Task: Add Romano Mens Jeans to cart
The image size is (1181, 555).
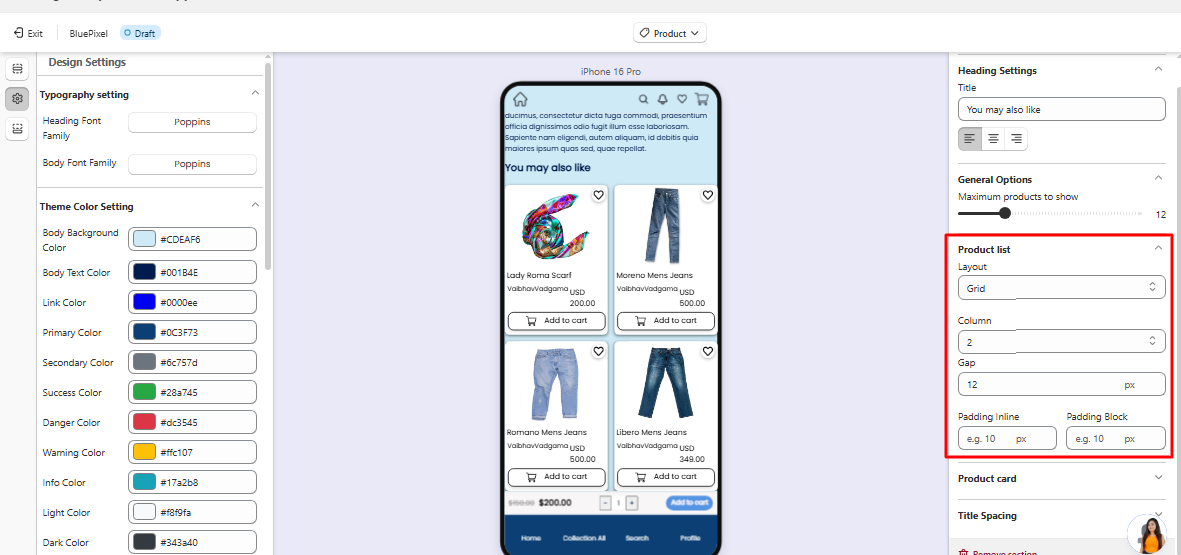Action: (556, 477)
